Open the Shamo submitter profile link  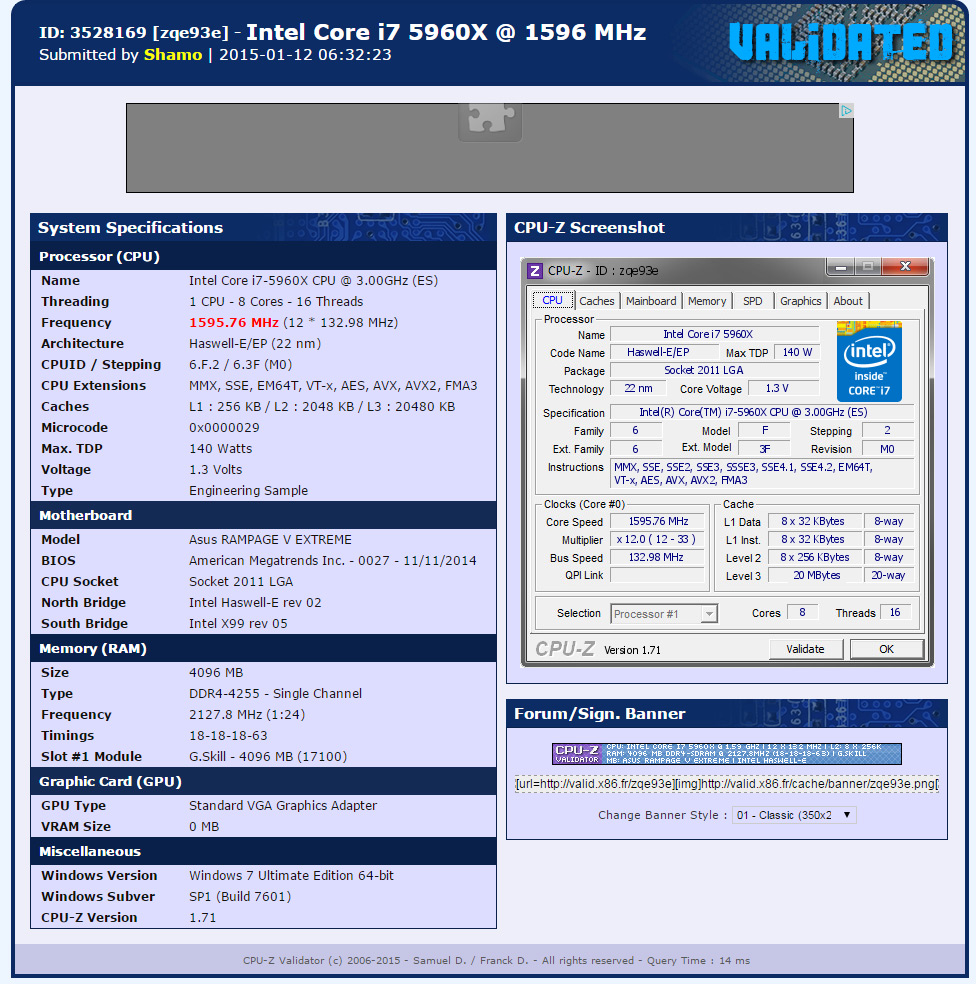pos(173,55)
